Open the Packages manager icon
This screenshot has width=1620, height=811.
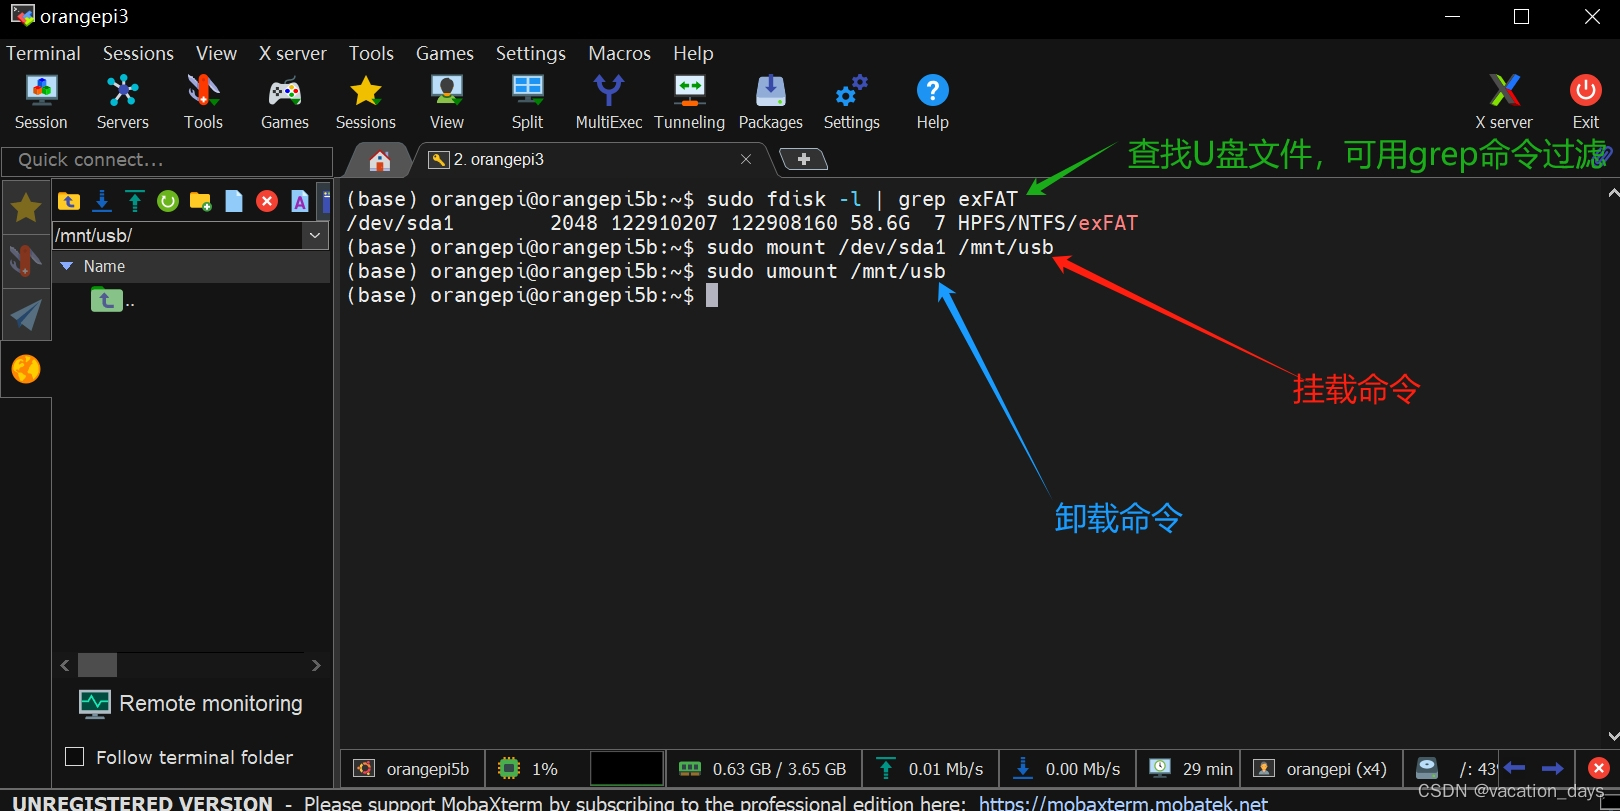tap(770, 103)
